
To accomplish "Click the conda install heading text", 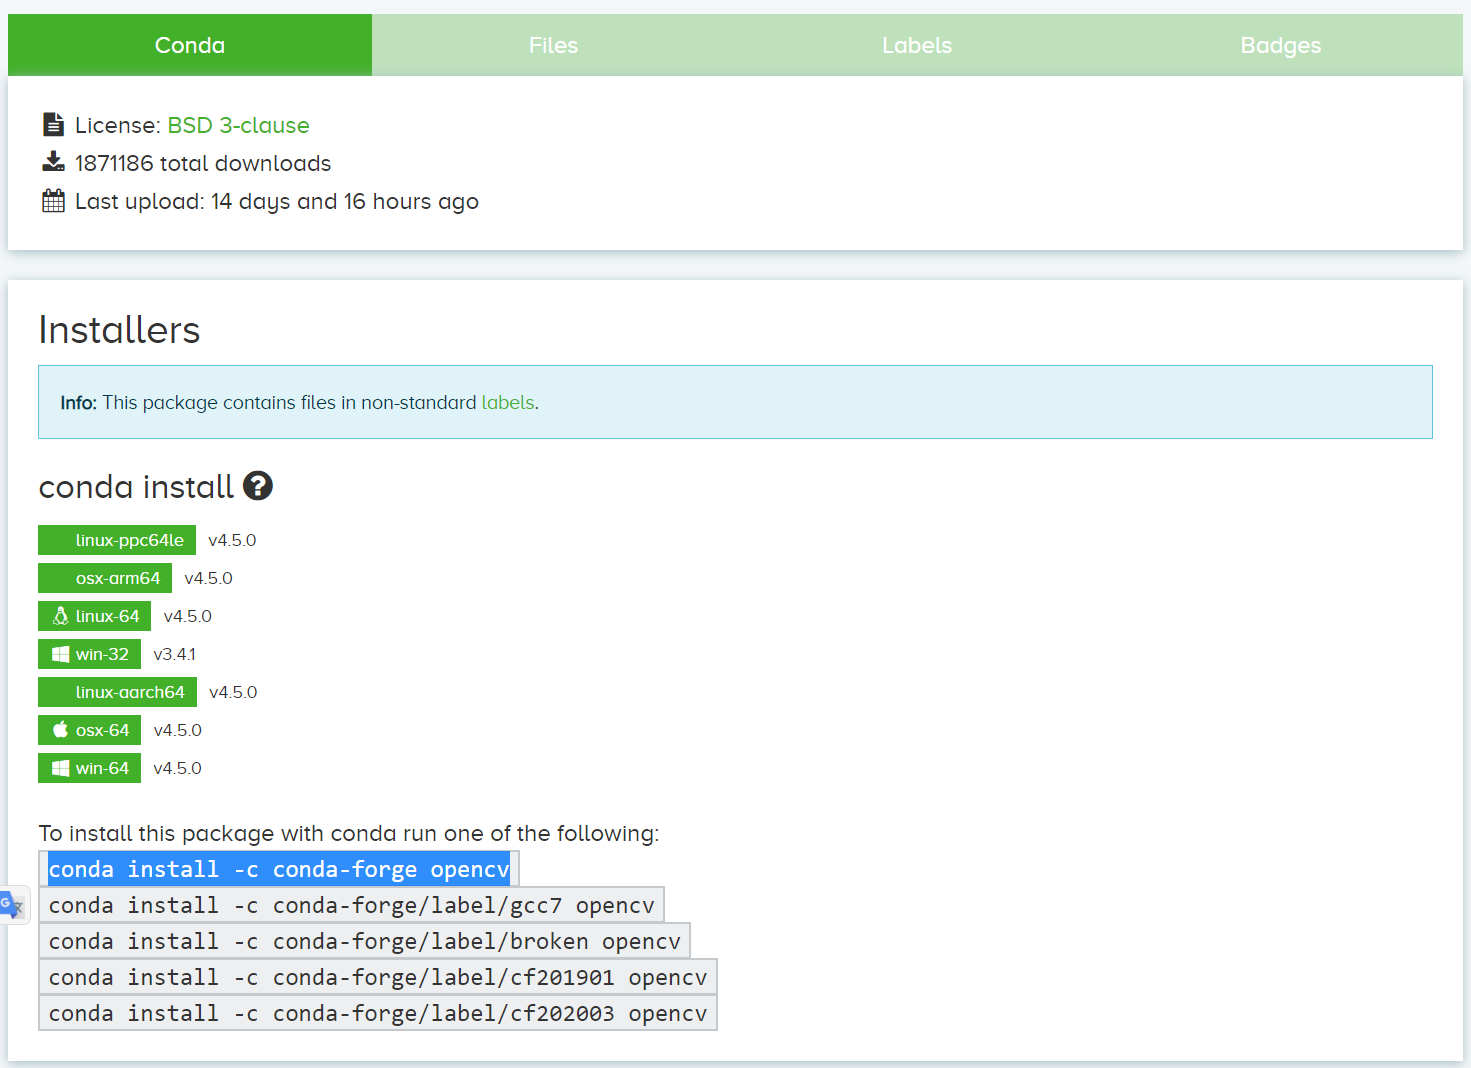I will tap(136, 487).
